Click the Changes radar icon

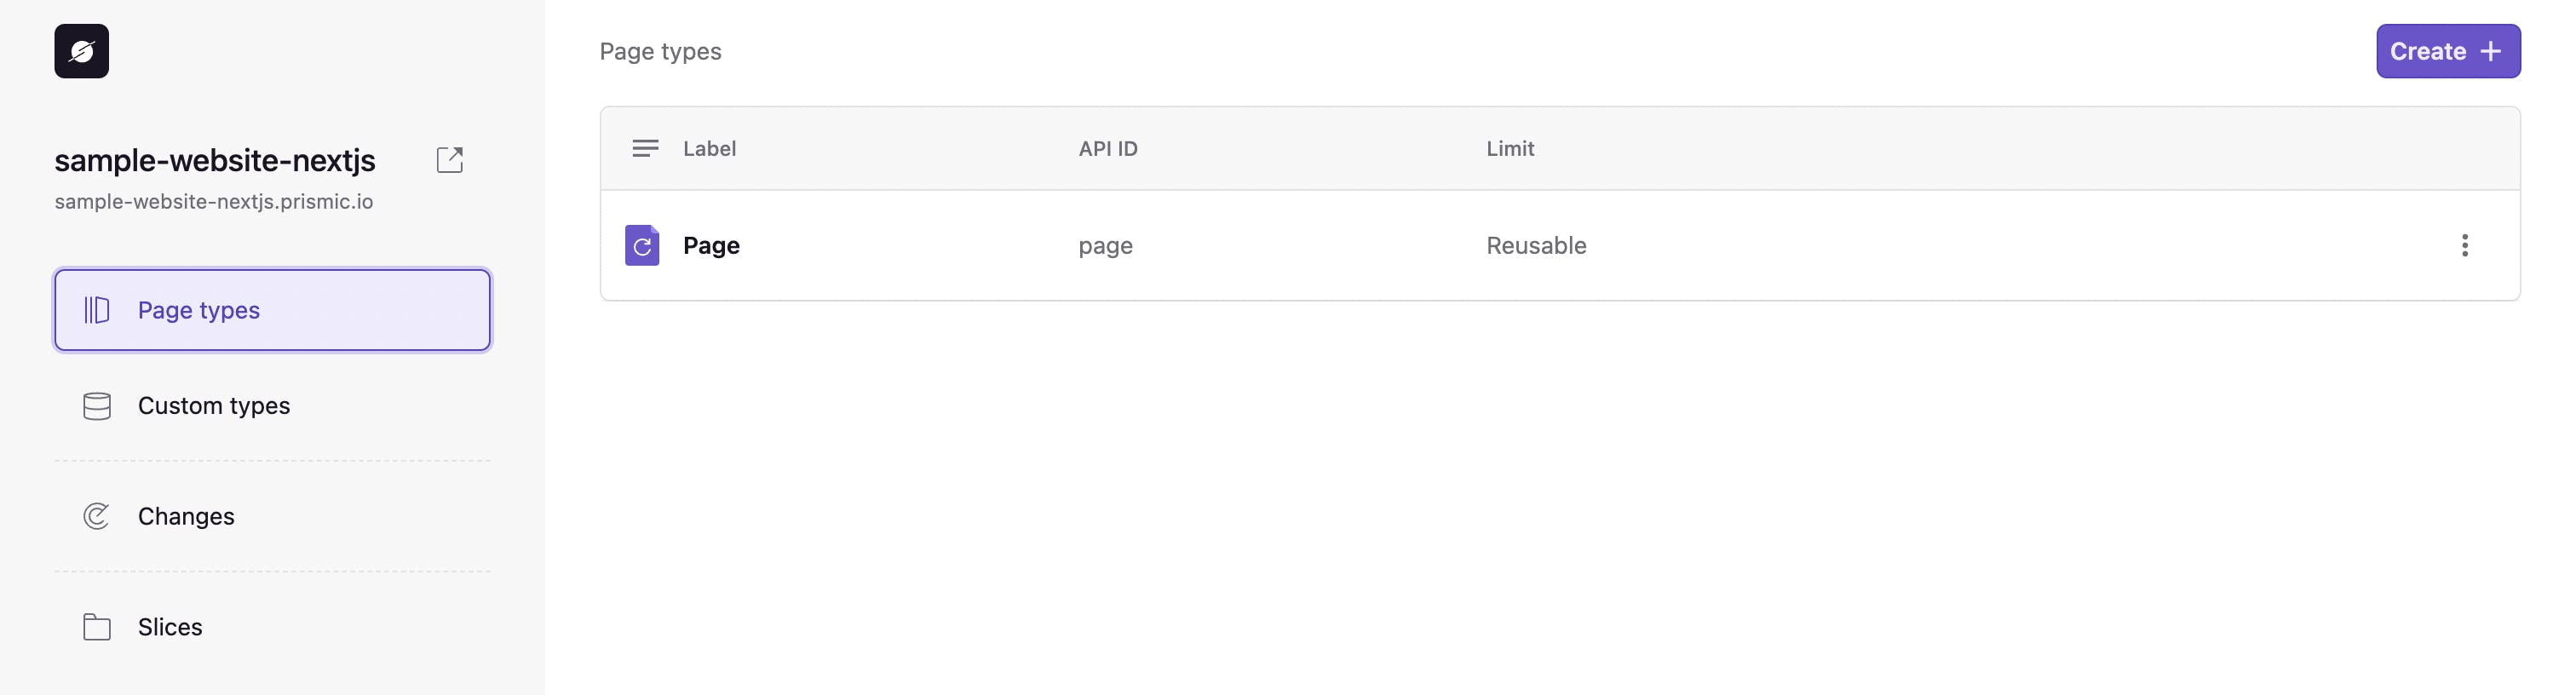pos(97,516)
